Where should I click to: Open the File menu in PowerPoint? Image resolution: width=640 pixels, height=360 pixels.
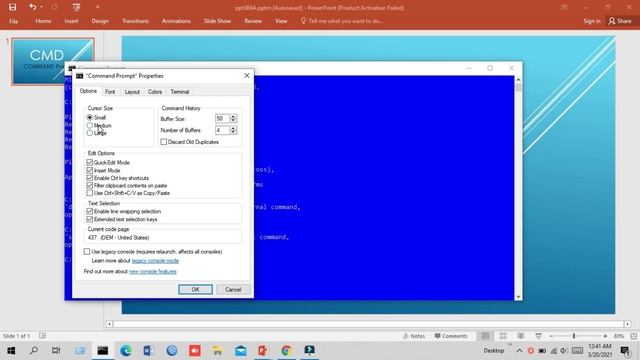pos(13,21)
